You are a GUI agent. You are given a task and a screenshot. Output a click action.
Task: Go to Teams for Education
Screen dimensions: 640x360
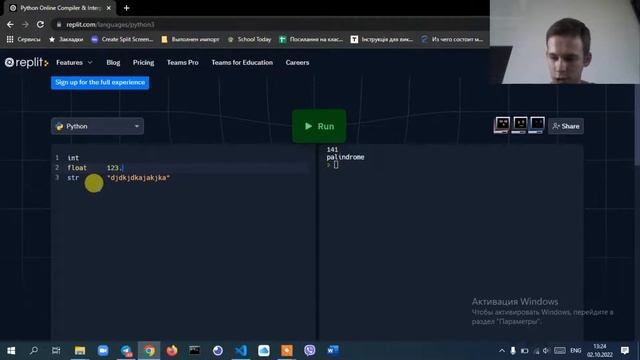tap(242, 62)
